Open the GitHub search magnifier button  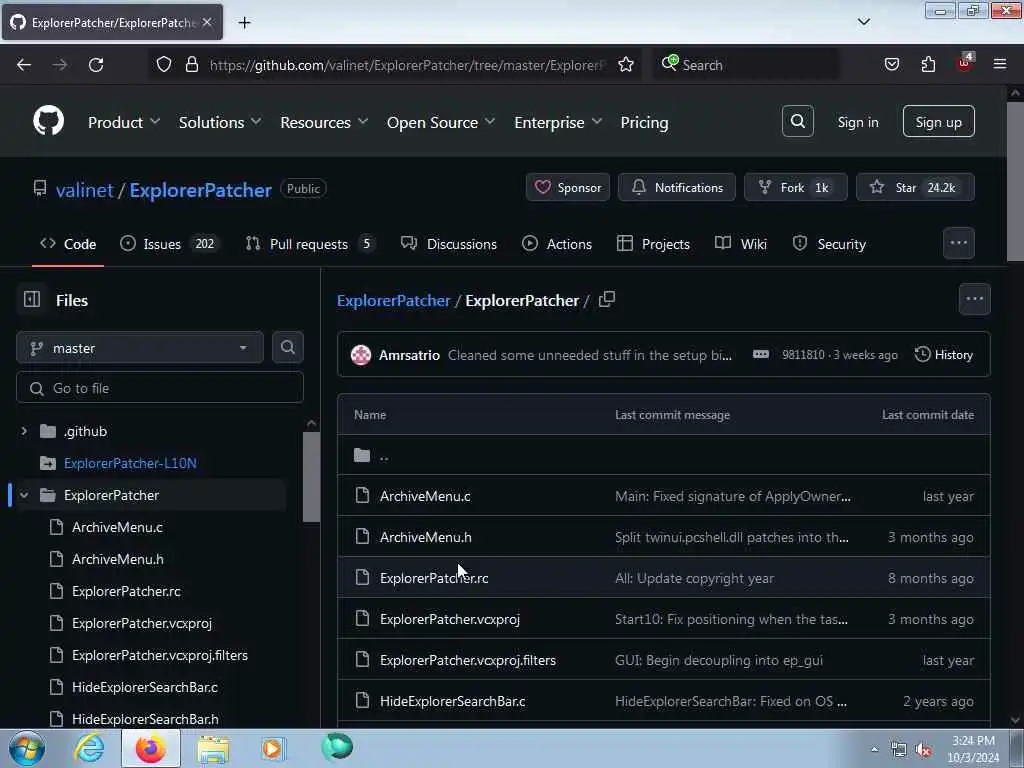click(x=797, y=121)
